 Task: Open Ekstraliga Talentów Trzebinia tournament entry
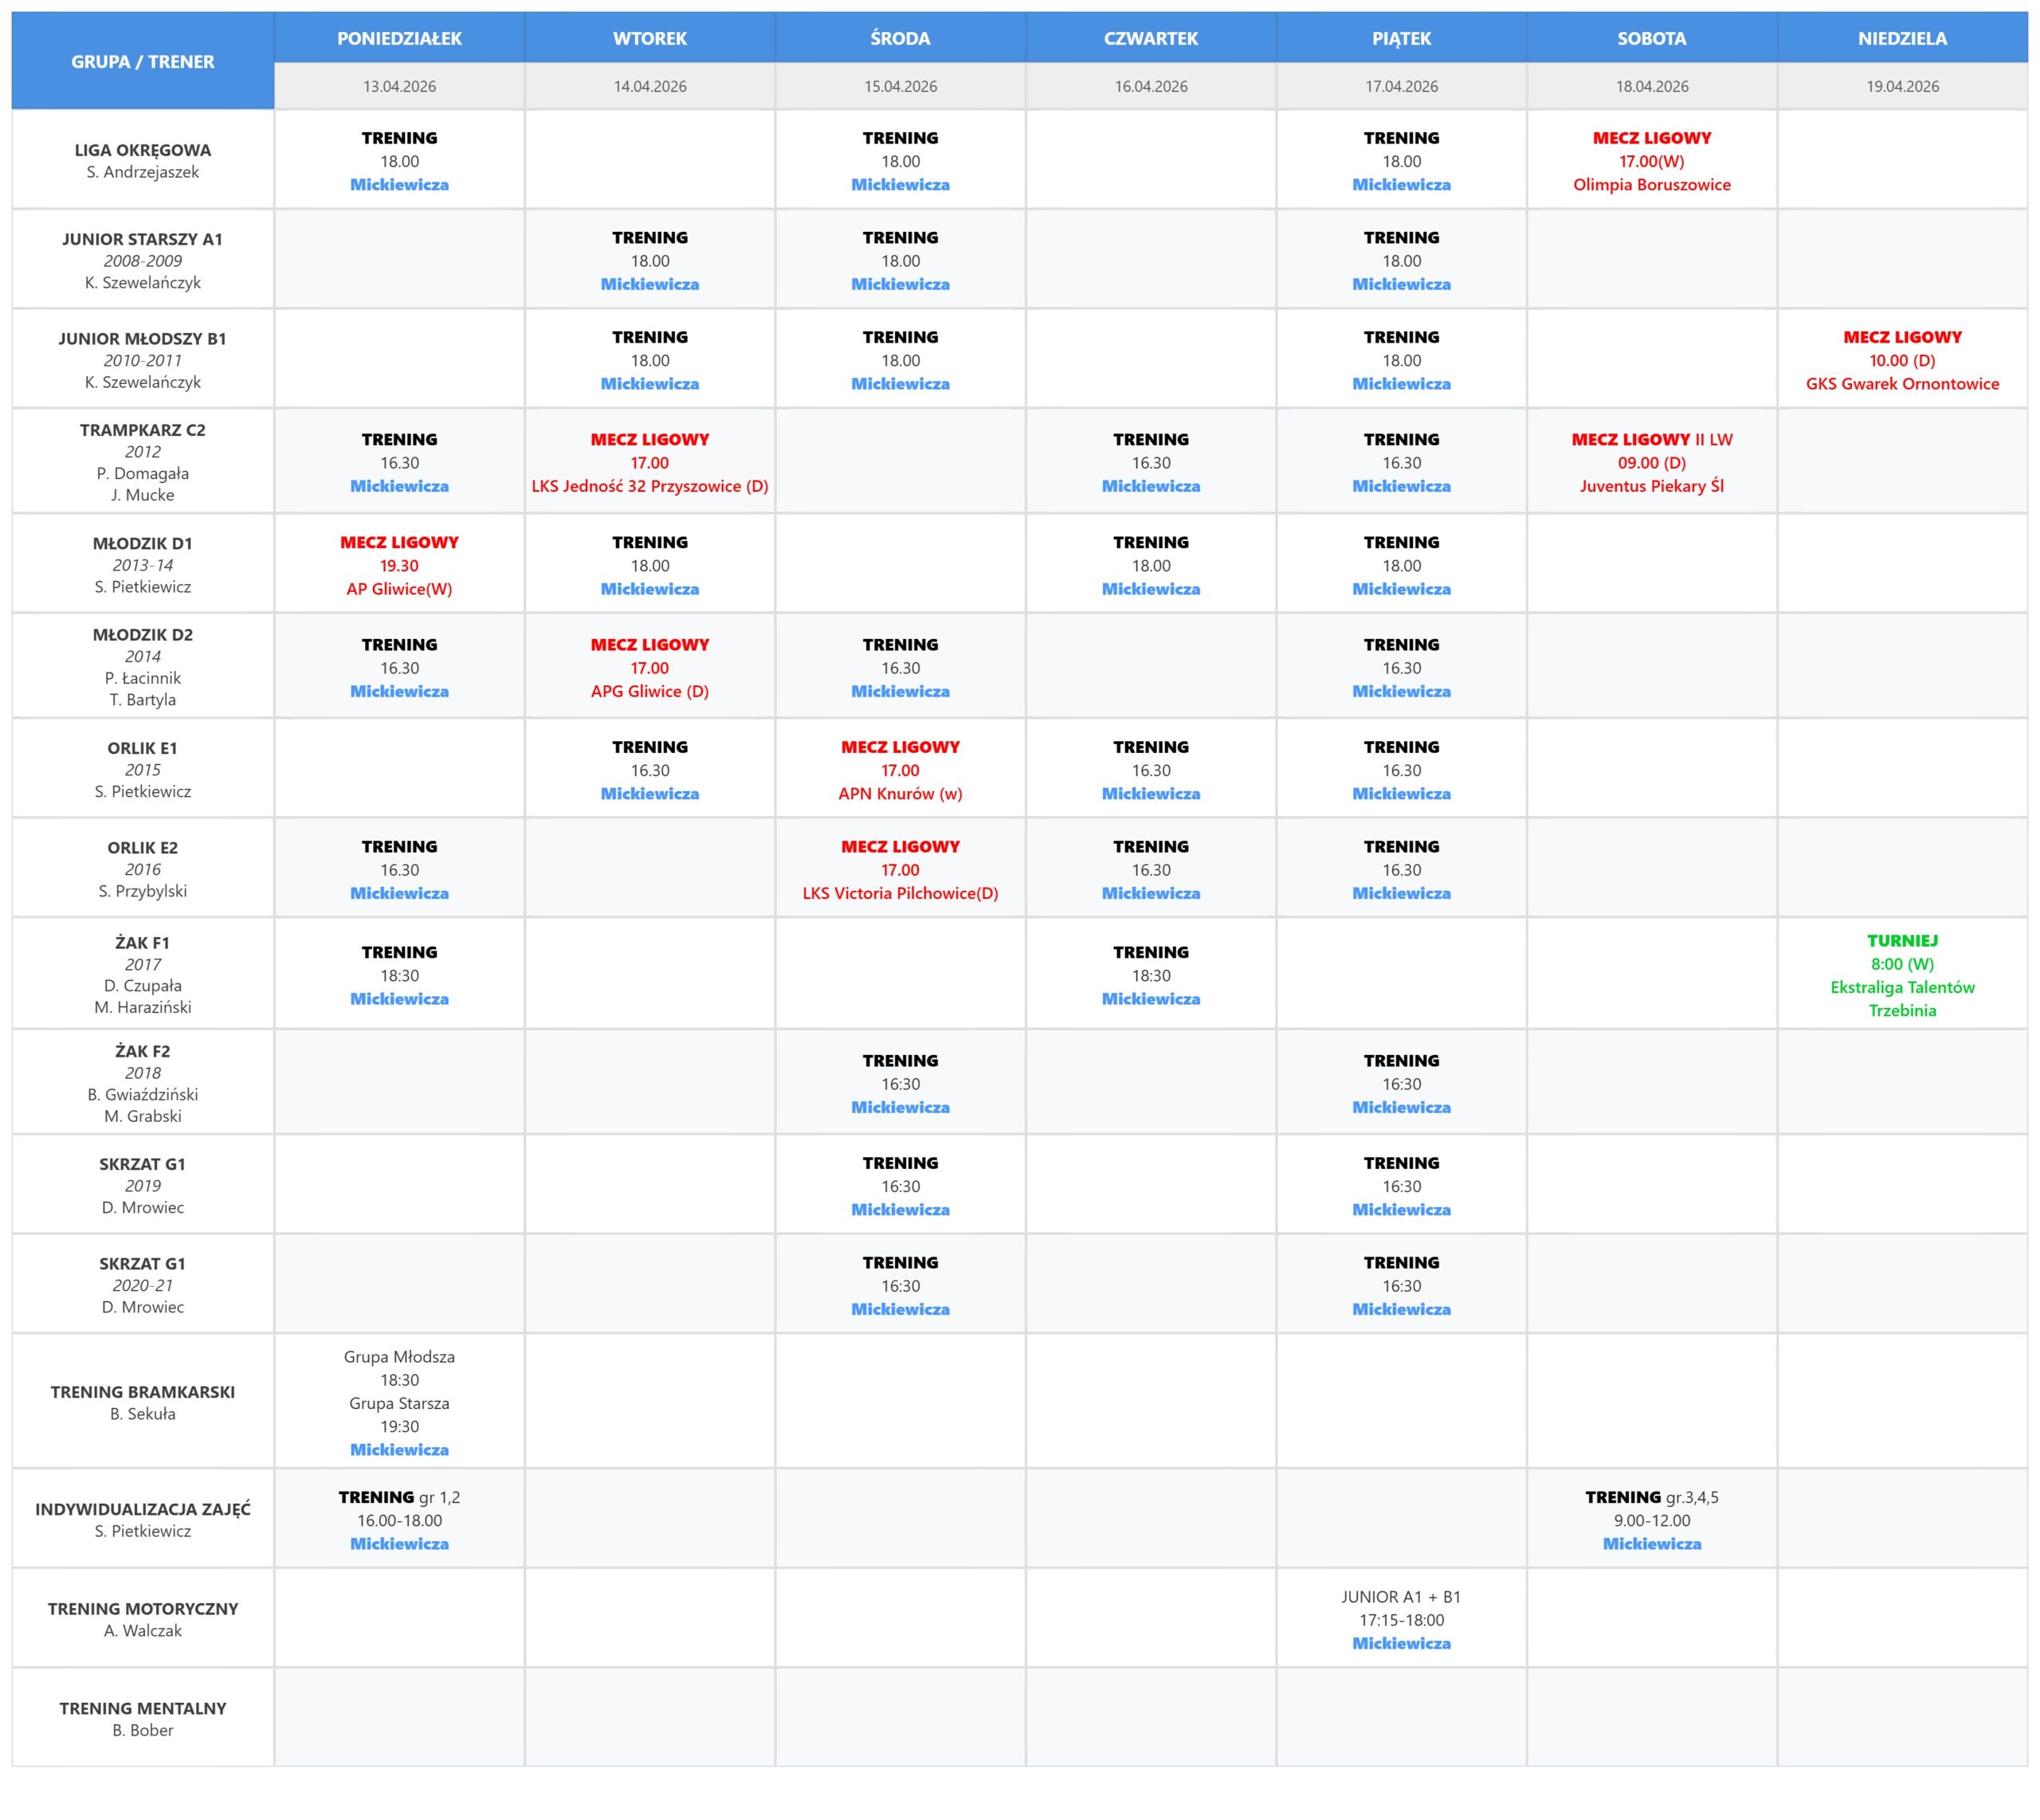[x=1901, y=987]
